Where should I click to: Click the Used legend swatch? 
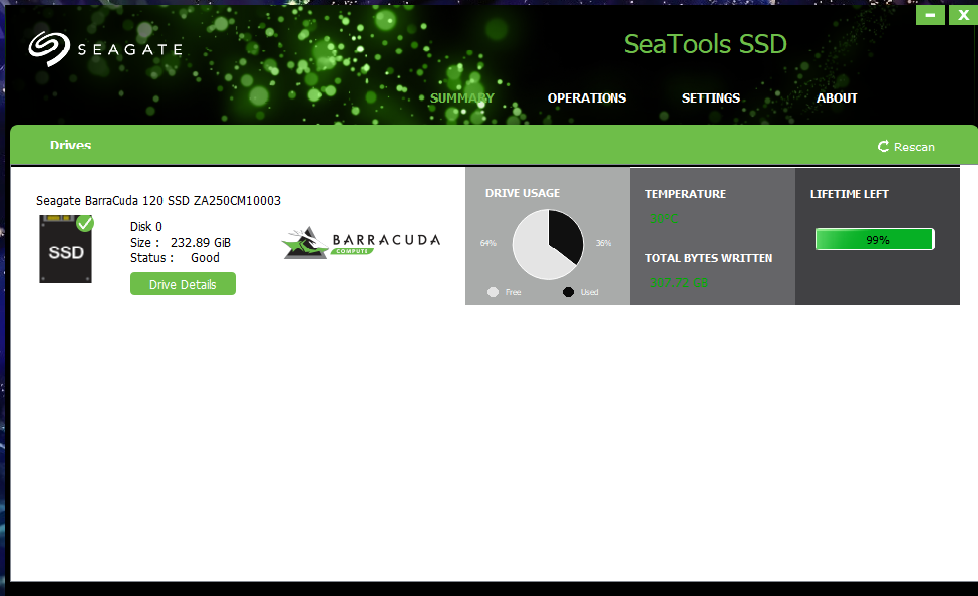point(568,292)
